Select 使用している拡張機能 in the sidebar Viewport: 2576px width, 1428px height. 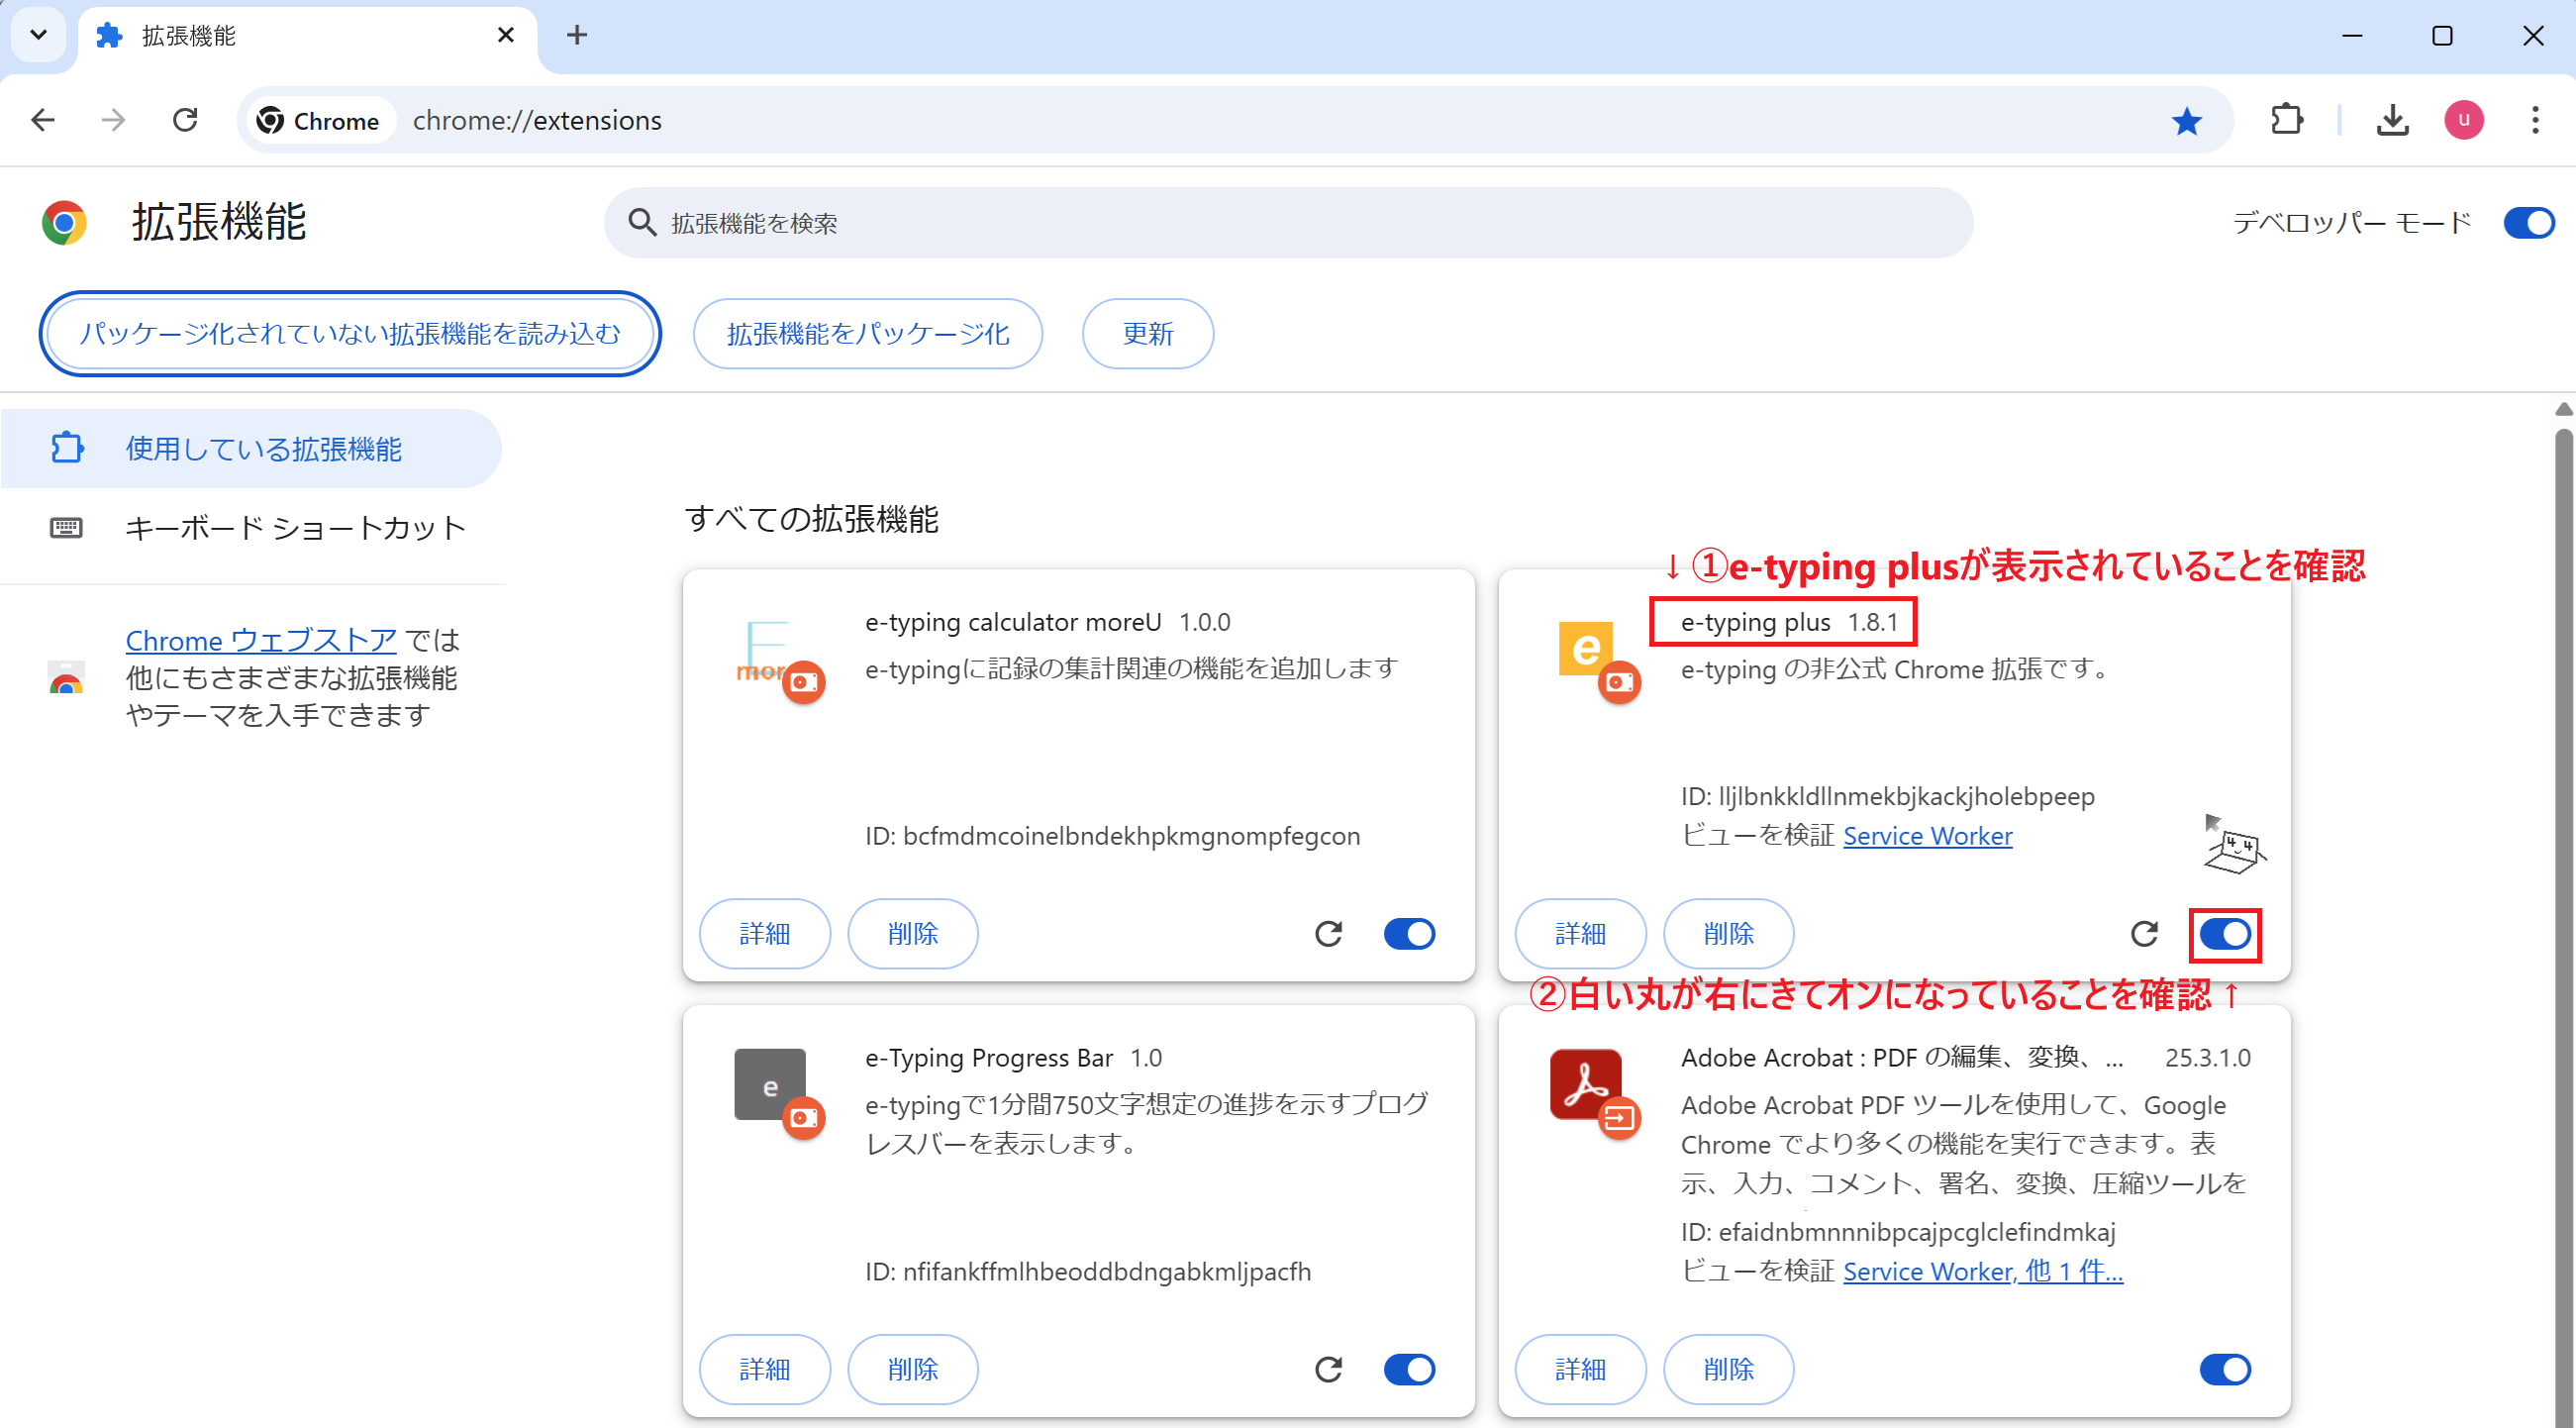[251, 449]
